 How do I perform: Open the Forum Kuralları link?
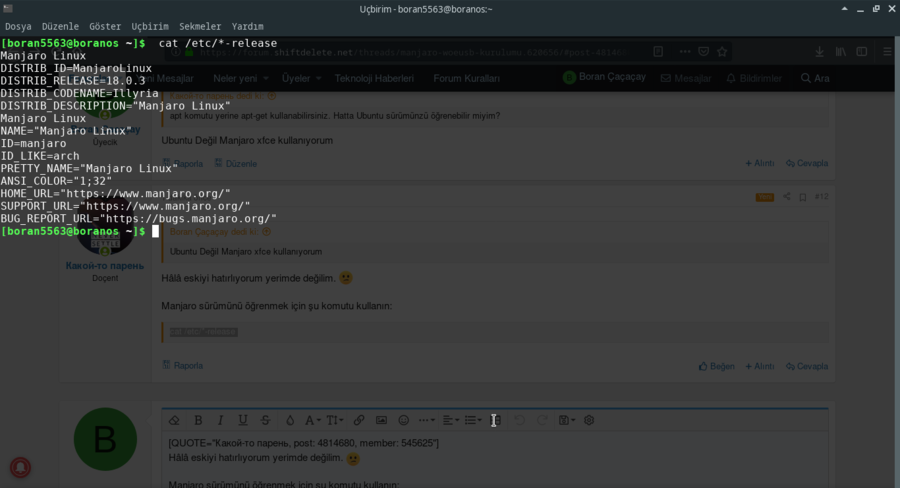point(466,78)
